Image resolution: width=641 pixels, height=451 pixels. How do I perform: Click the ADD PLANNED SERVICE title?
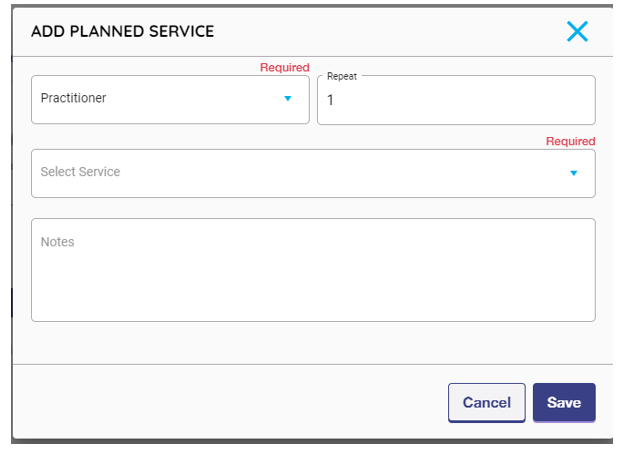(122, 31)
